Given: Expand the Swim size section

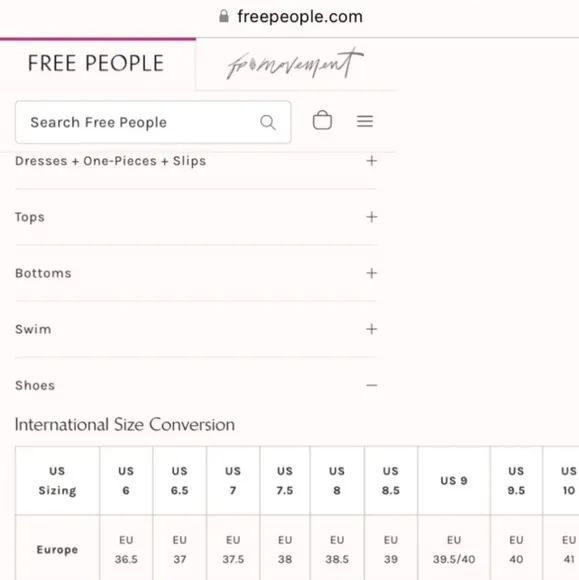Looking at the screenshot, I should click(196, 329).
